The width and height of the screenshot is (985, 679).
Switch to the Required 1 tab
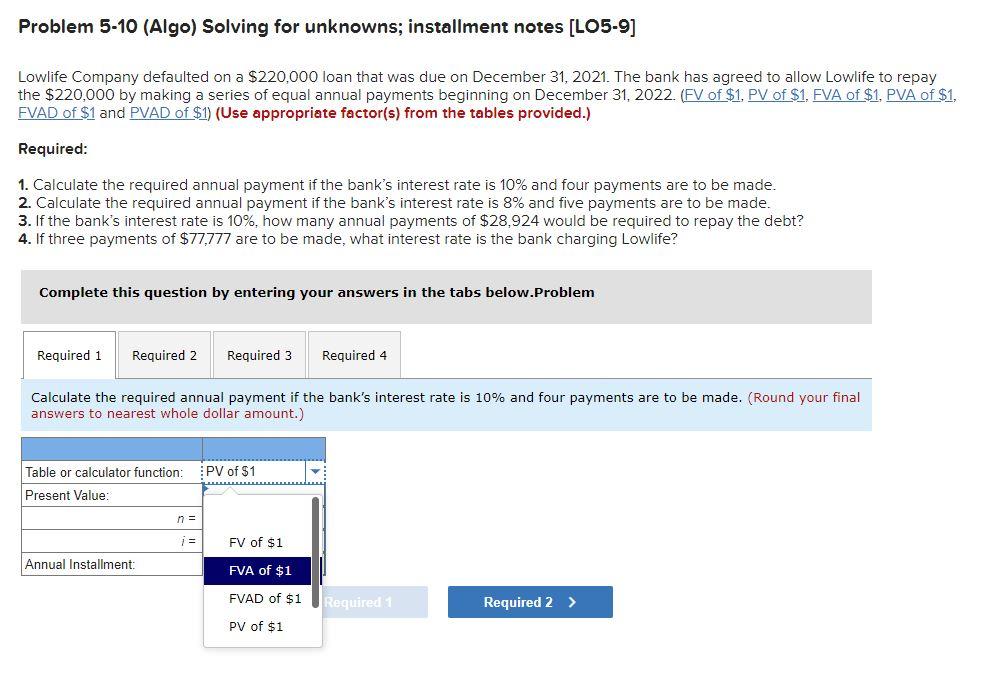coord(69,355)
